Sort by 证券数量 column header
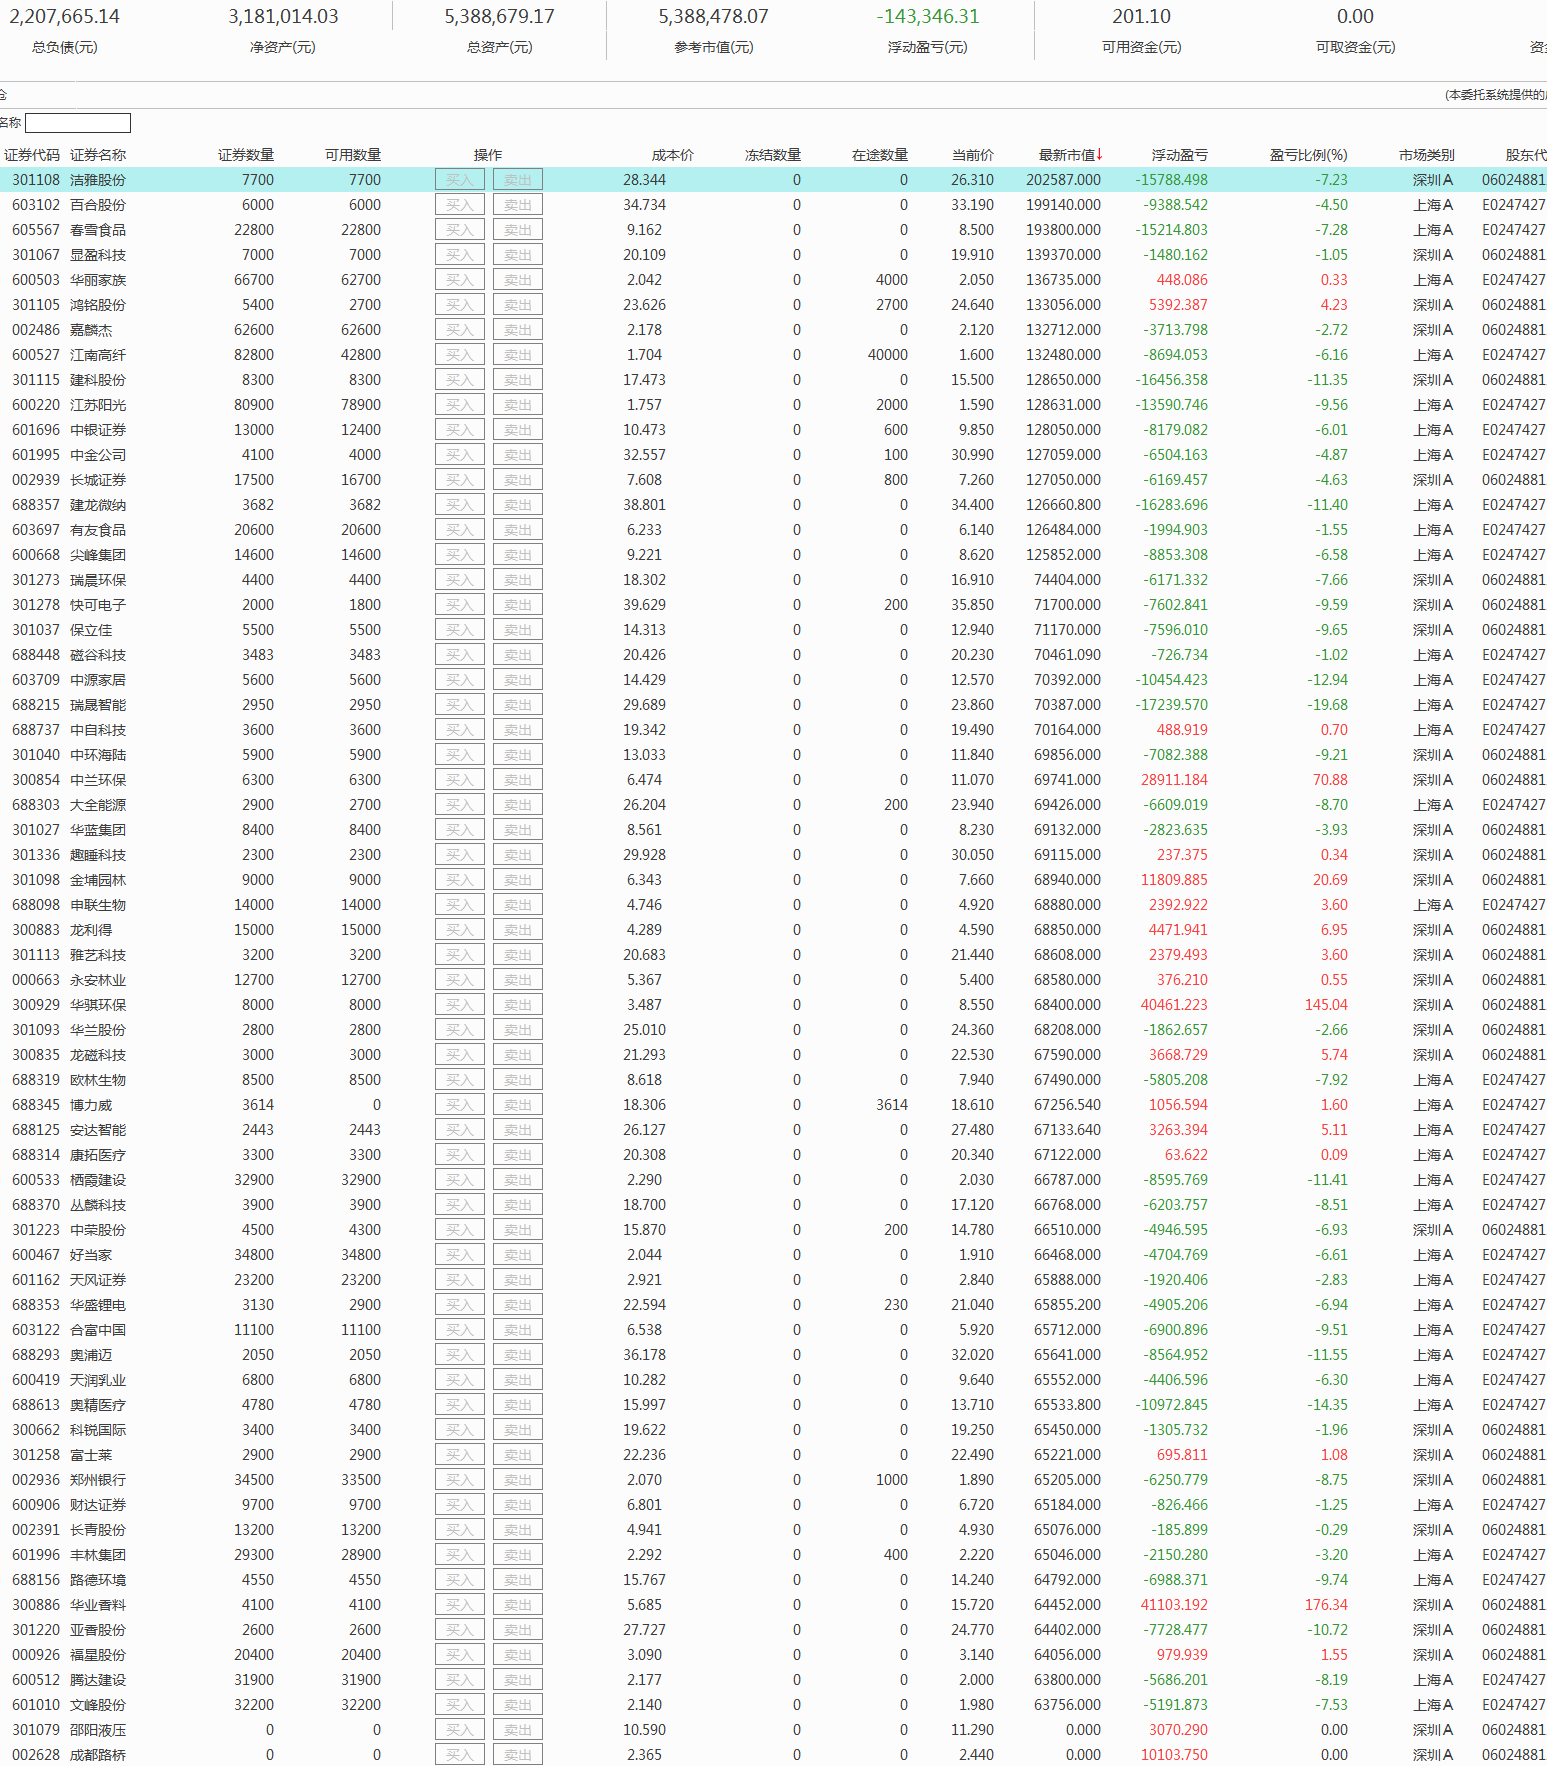1547x1766 pixels. click(246, 155)
